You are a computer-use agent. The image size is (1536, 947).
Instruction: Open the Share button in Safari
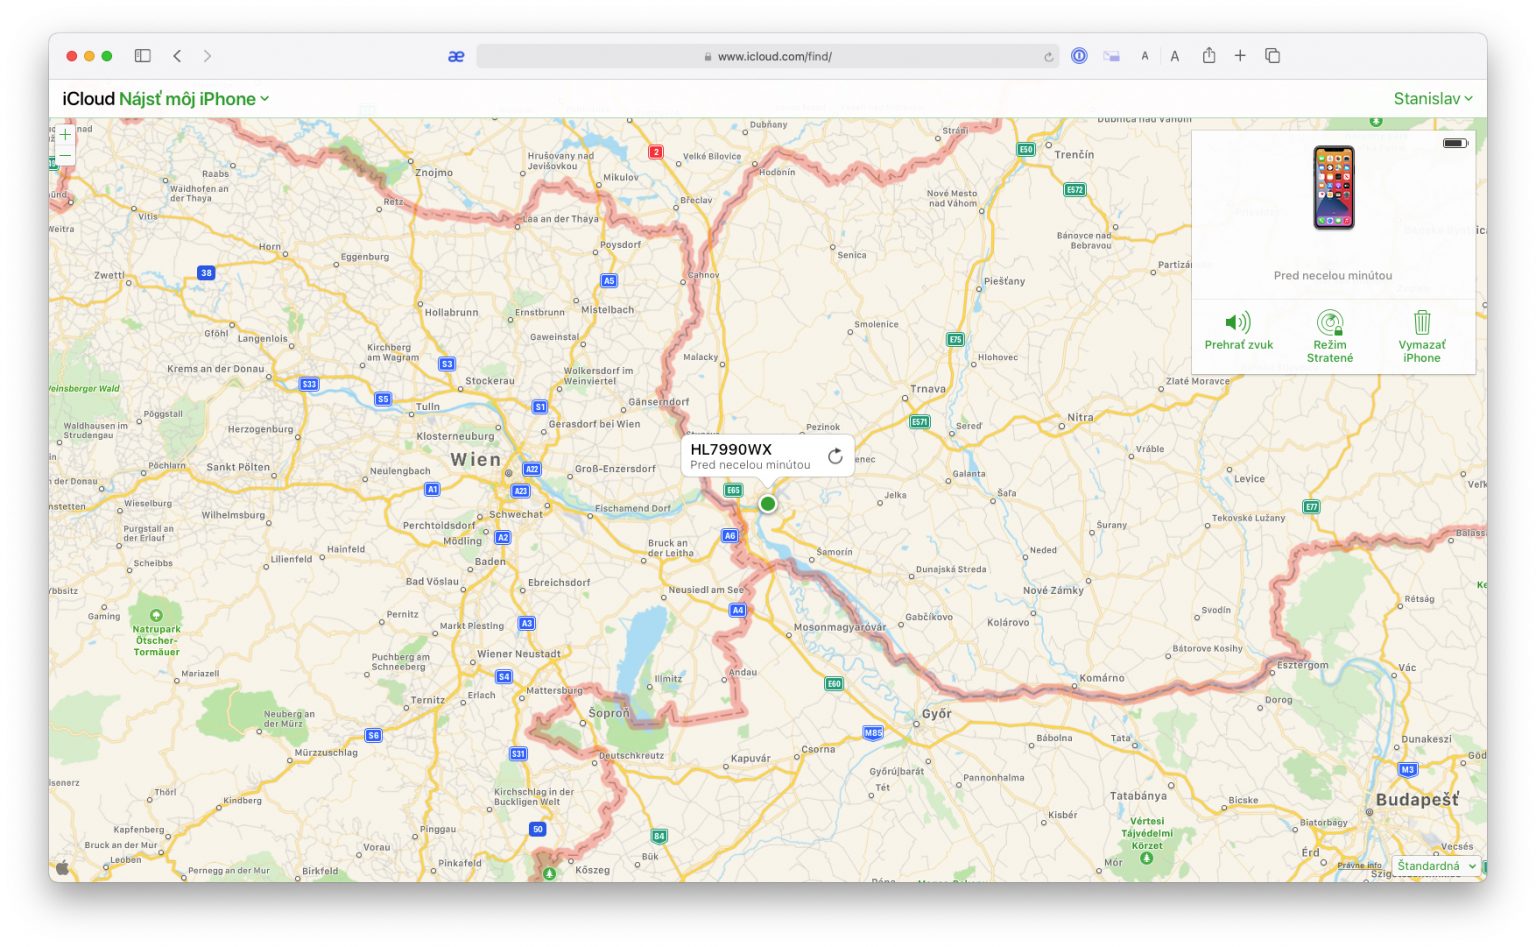coord(1209,56)
